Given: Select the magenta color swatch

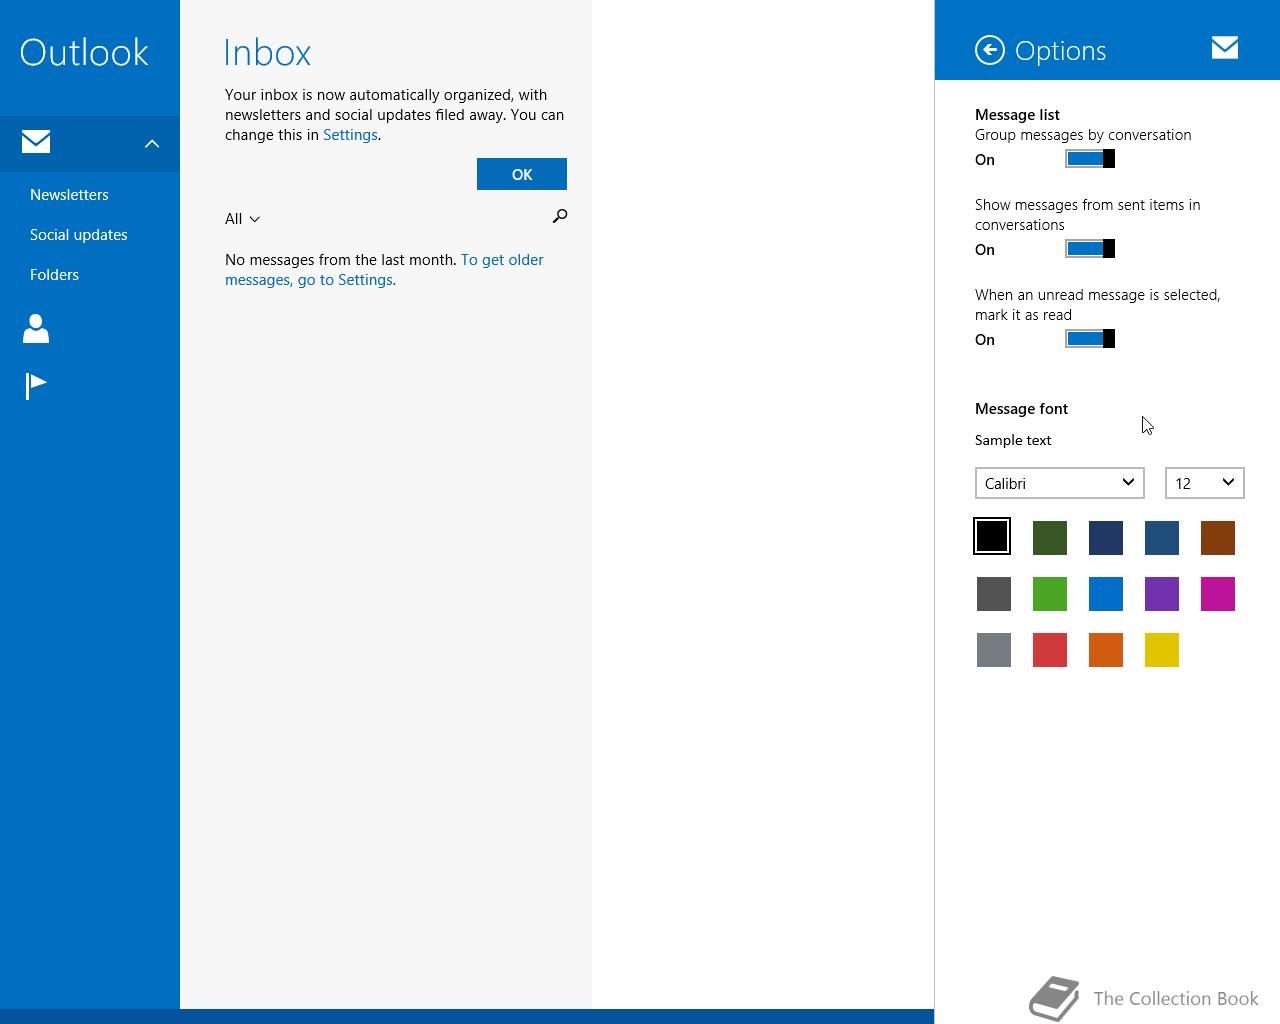Looking at the screenshot, I should (x=1218, y=594).
